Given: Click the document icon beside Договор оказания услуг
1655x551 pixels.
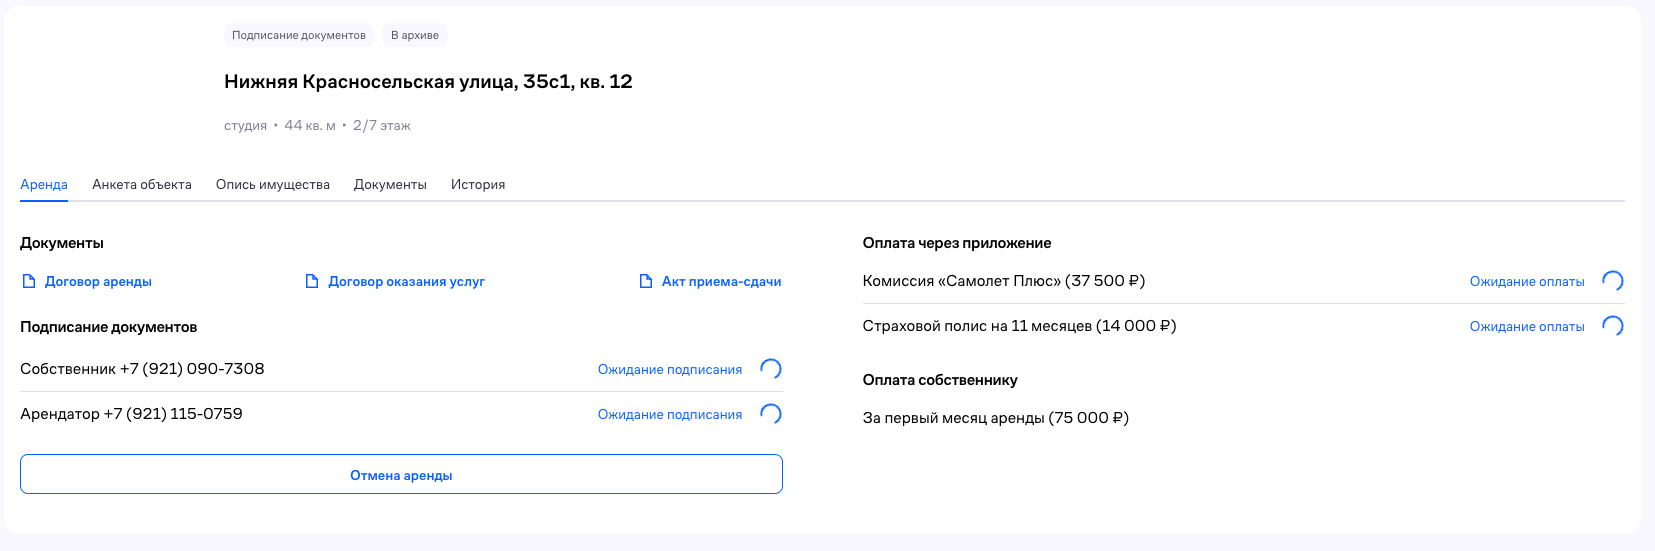Looking at the screenshot, I should pos(312,281).
